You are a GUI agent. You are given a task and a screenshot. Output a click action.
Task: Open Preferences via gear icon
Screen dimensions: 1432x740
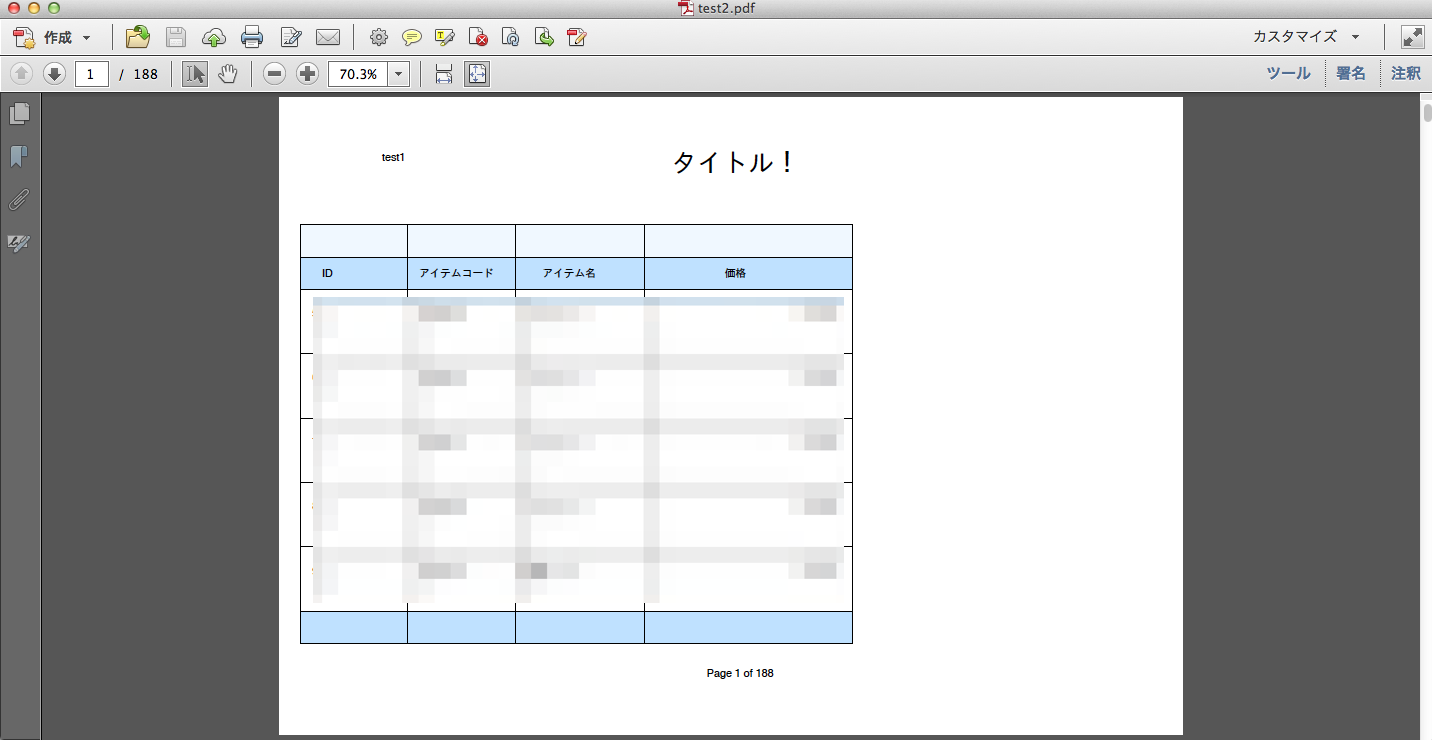pyautogui.click(x=378, y=38)
